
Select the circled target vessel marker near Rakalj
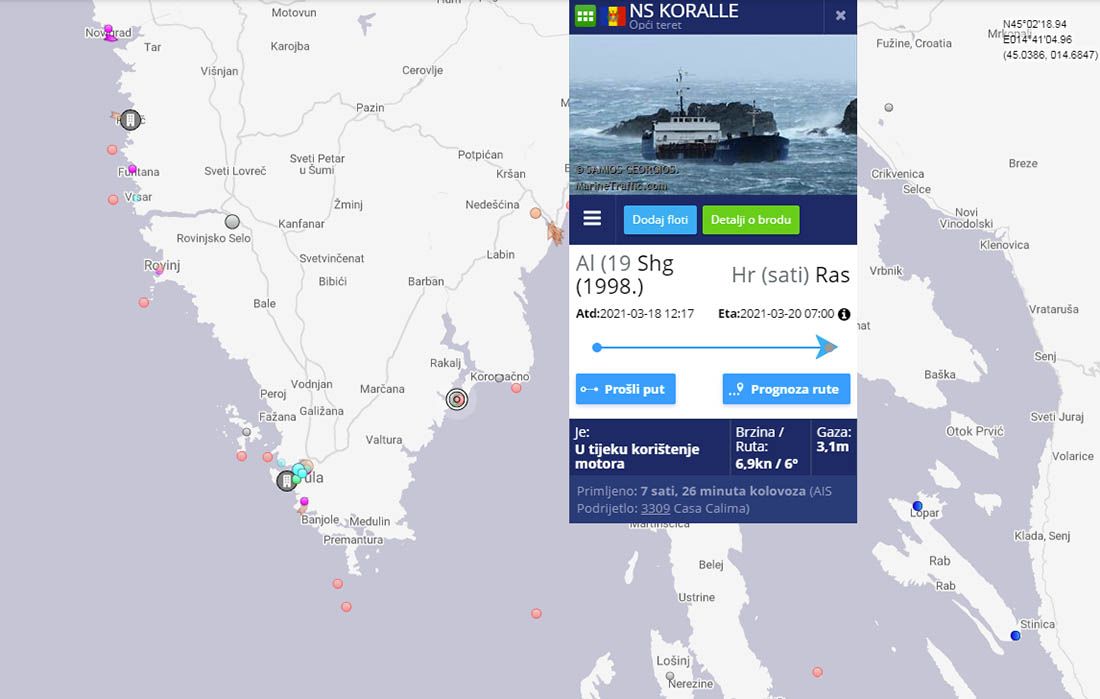click(457, 399)
